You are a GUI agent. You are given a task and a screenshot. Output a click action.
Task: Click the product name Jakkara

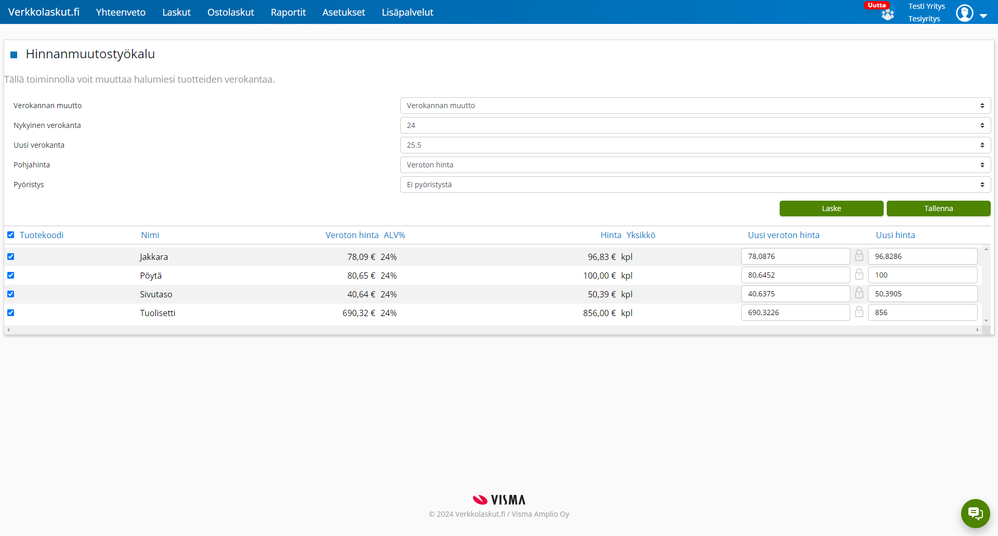coord(153,257)
